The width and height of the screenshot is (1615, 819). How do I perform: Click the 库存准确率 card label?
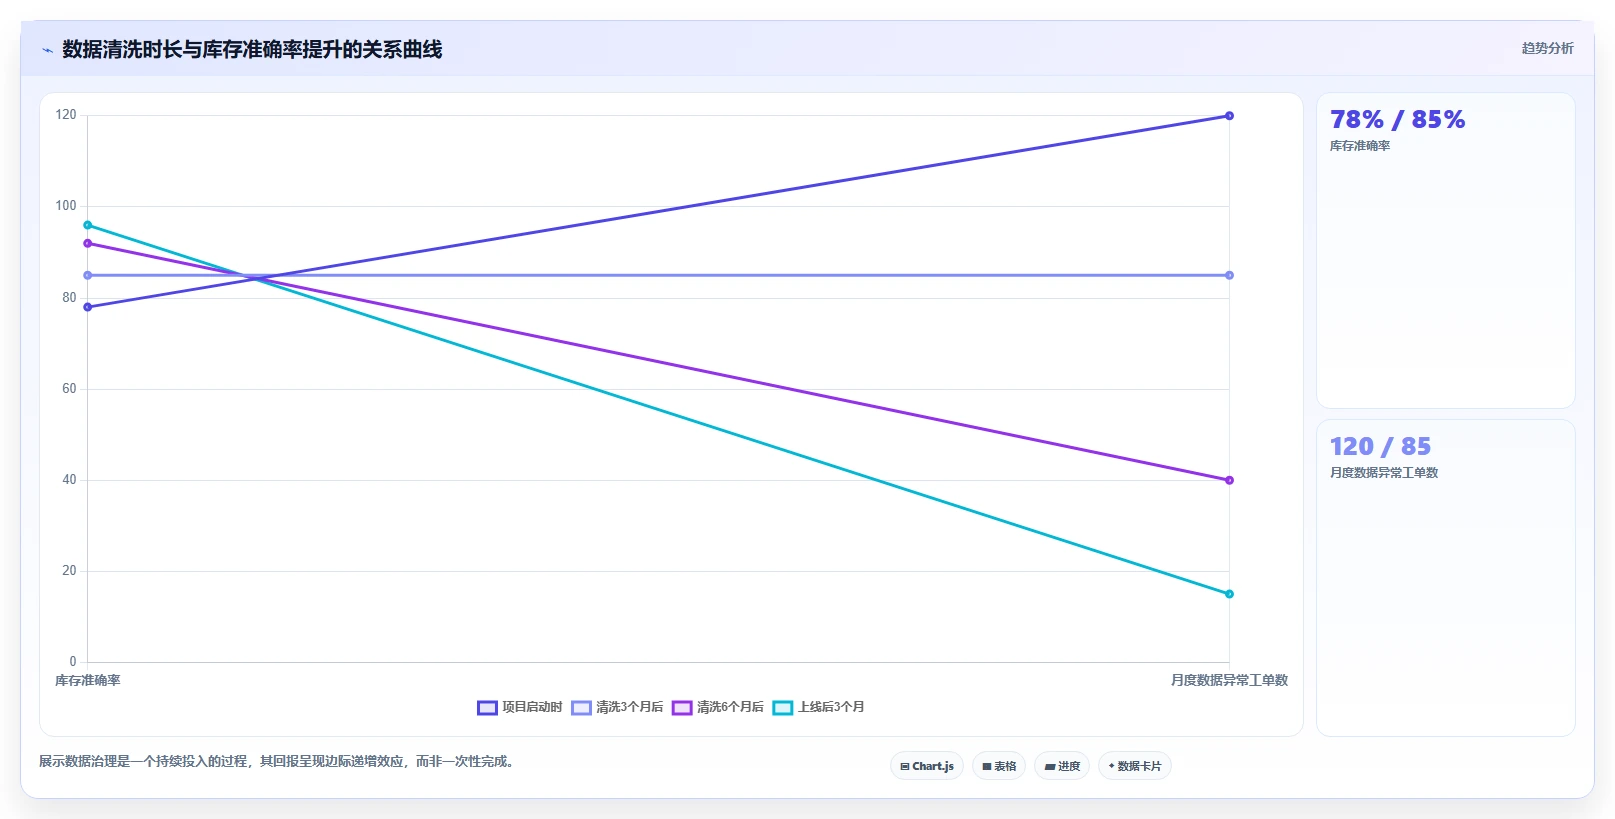pos(1360,146)
